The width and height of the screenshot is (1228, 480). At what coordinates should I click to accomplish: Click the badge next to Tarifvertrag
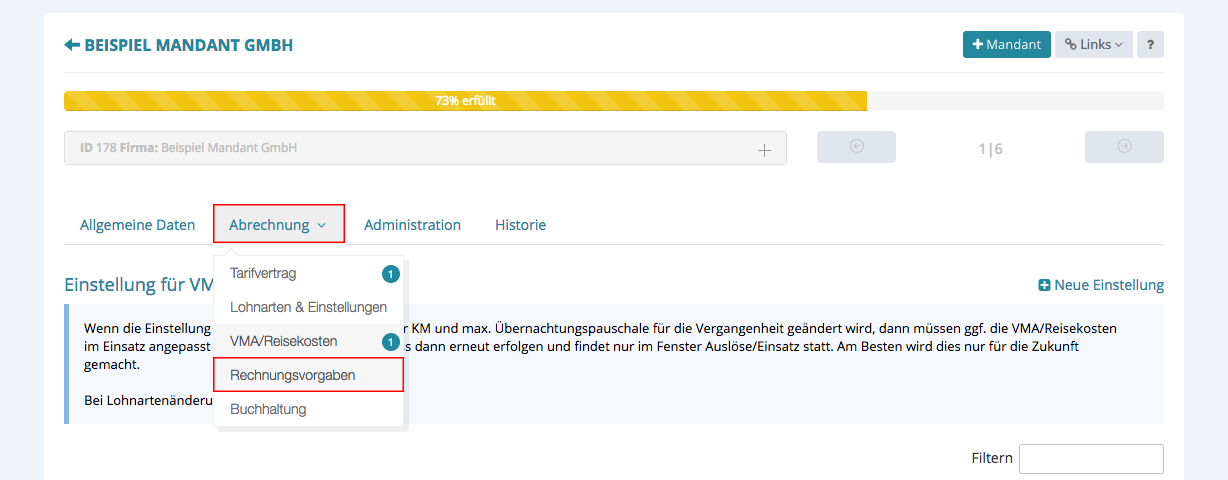click(391, 273)
